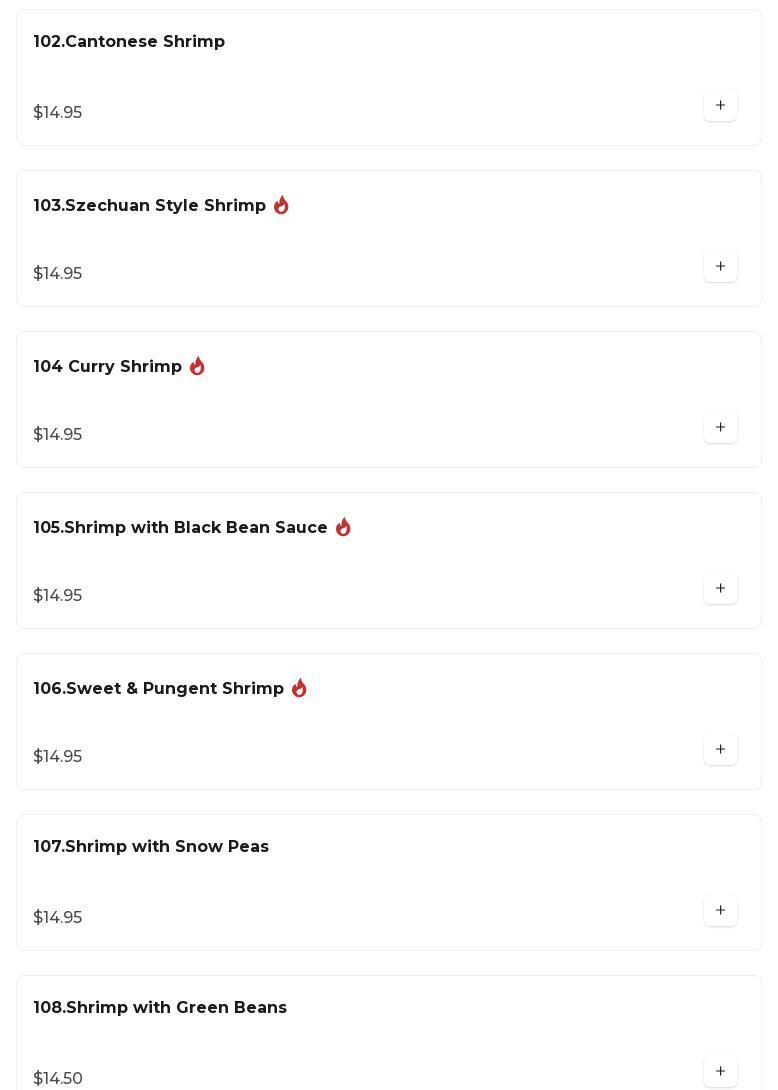
Task: Add Szechuan Style Shrimp with plus button
Action: 720,267
